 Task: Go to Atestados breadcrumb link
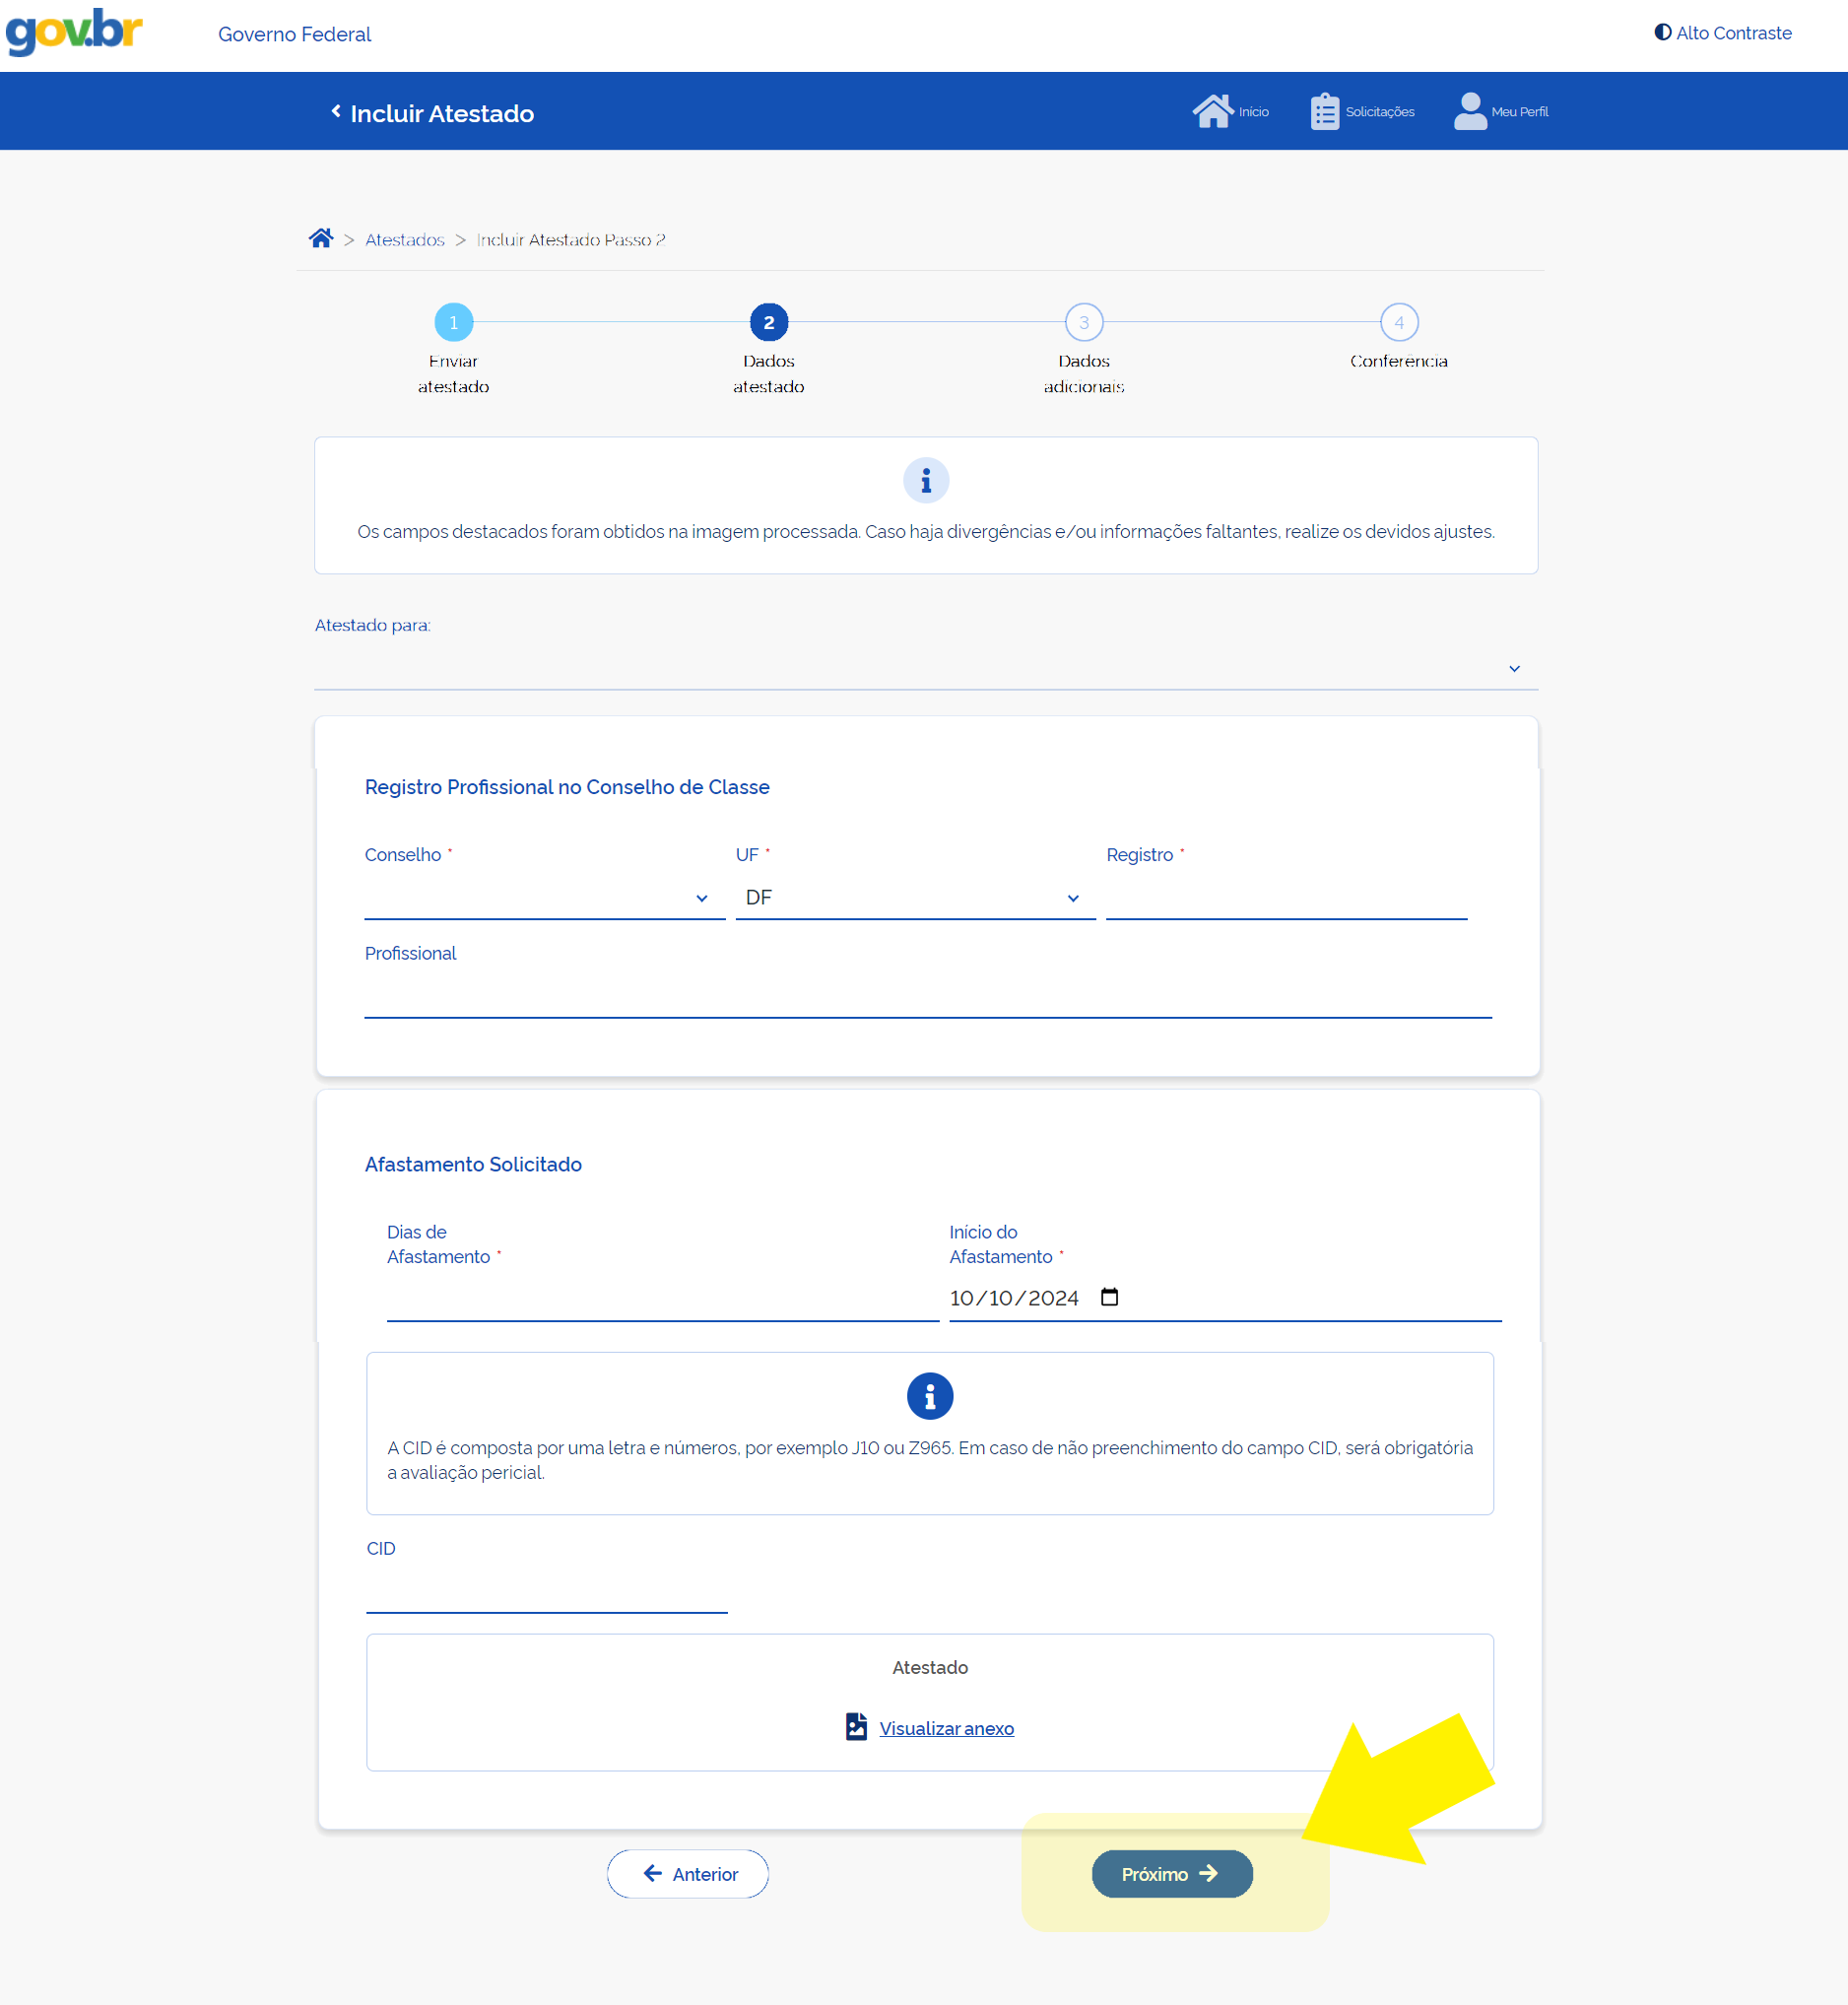coord(404,240)
